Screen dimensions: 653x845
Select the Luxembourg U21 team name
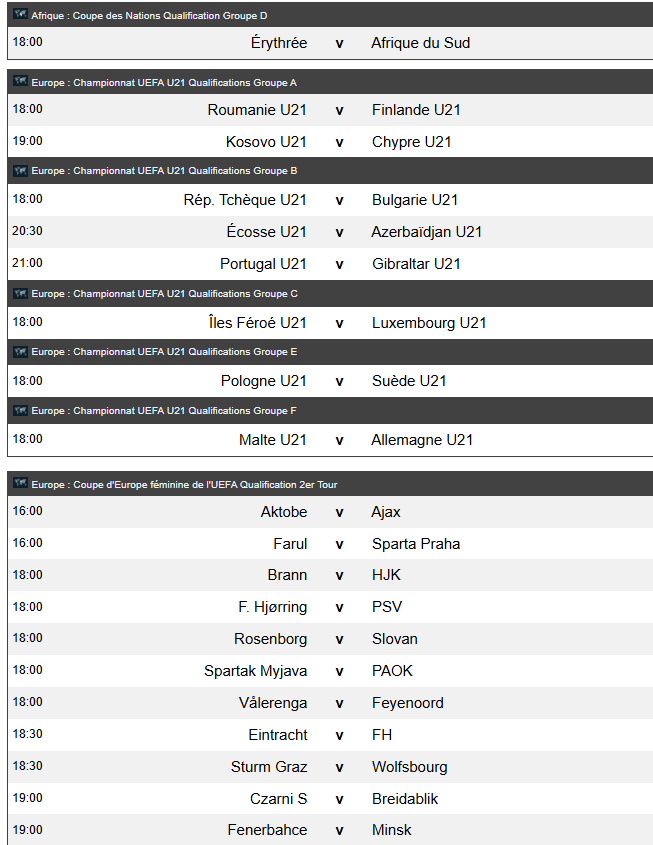(429, 323)
